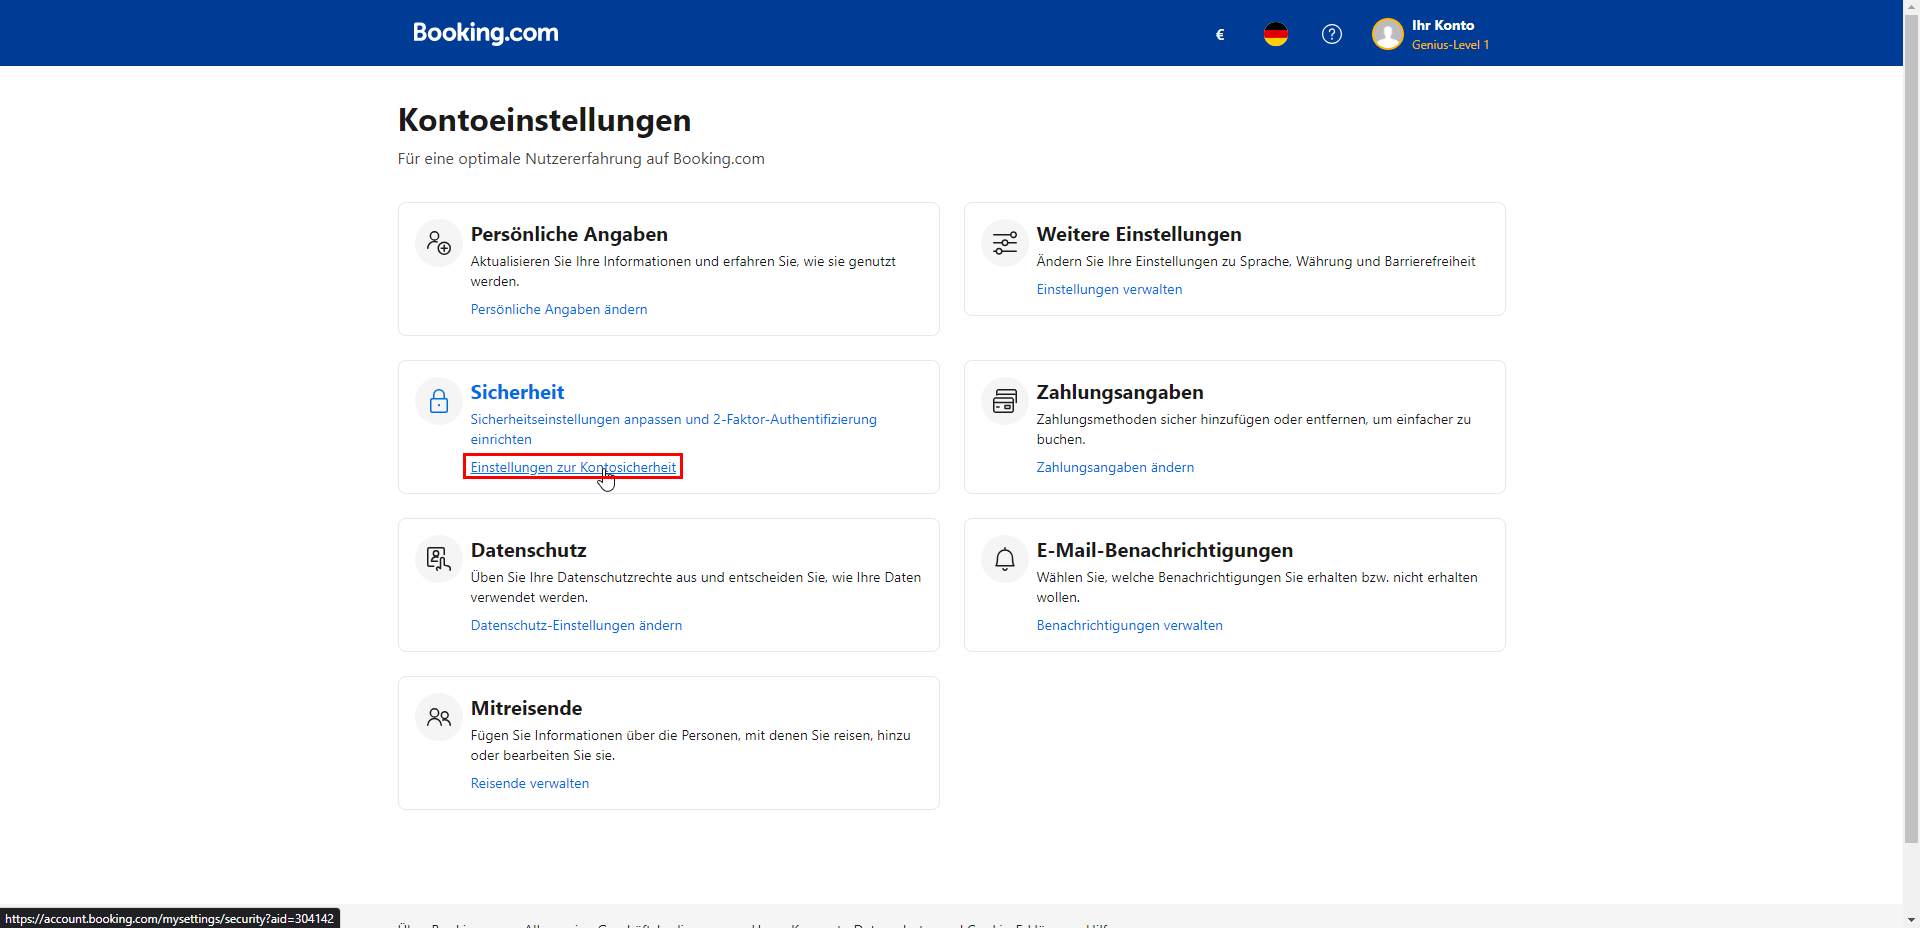This screenshot has width=1920, height=928.
Task: Open Reisende verwalten
Action: point(529,783)
